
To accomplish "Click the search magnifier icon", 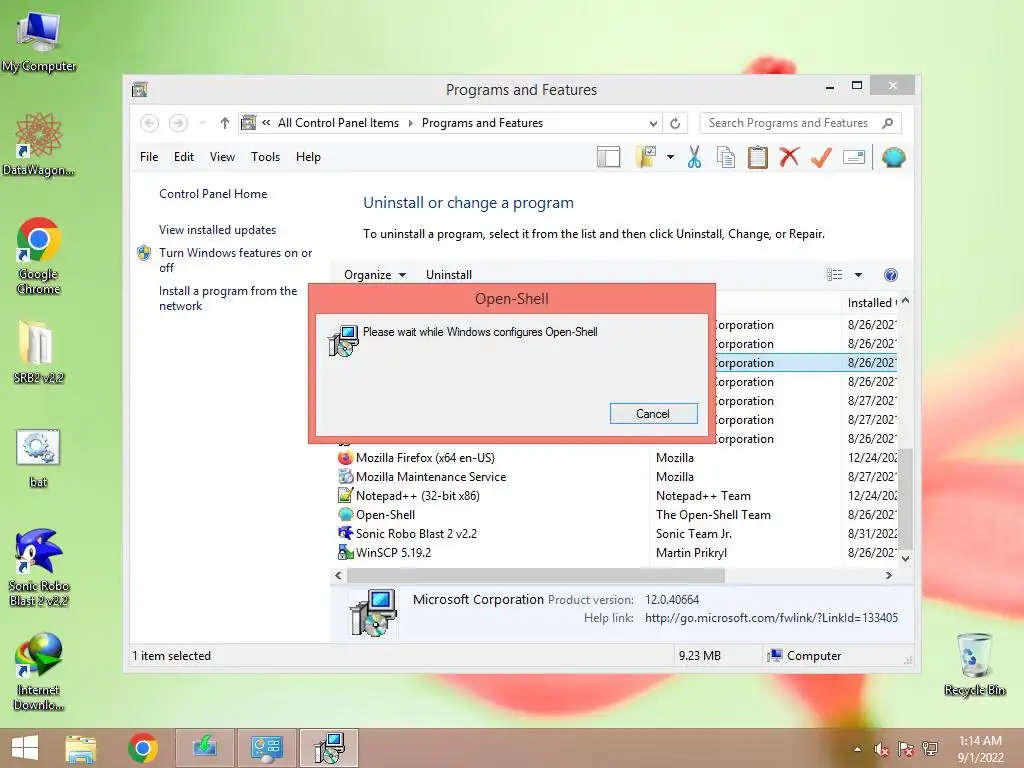I will pos(887,123).
